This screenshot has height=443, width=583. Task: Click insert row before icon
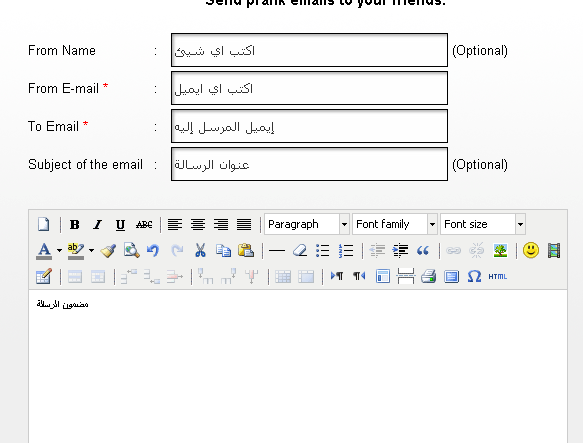point(129,276)
